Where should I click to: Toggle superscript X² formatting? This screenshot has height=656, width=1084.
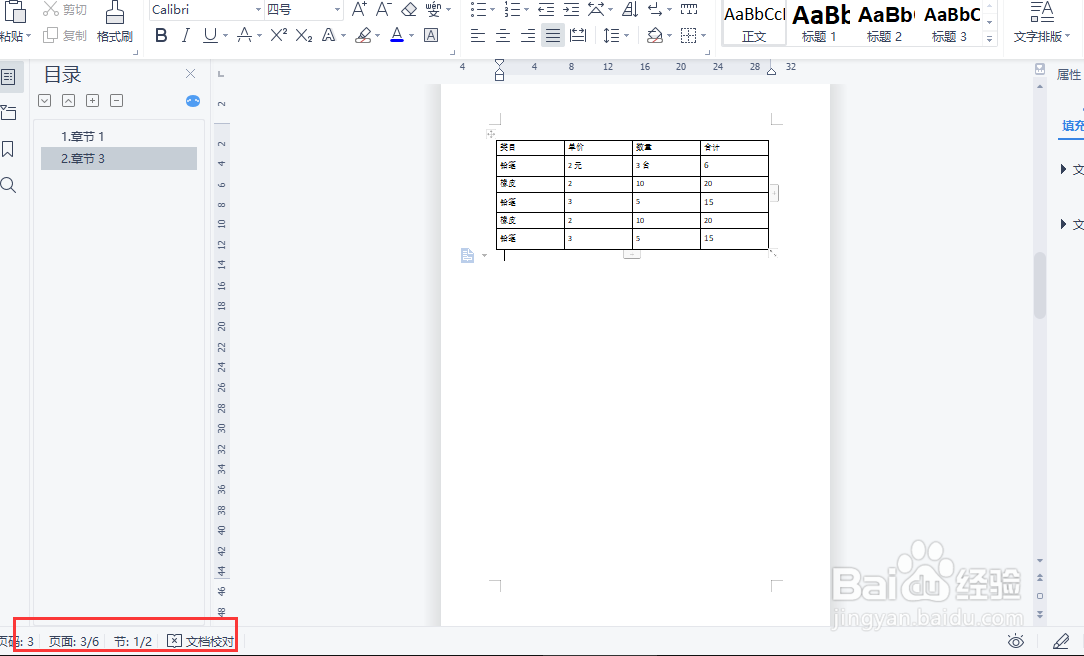pos(279,35)
